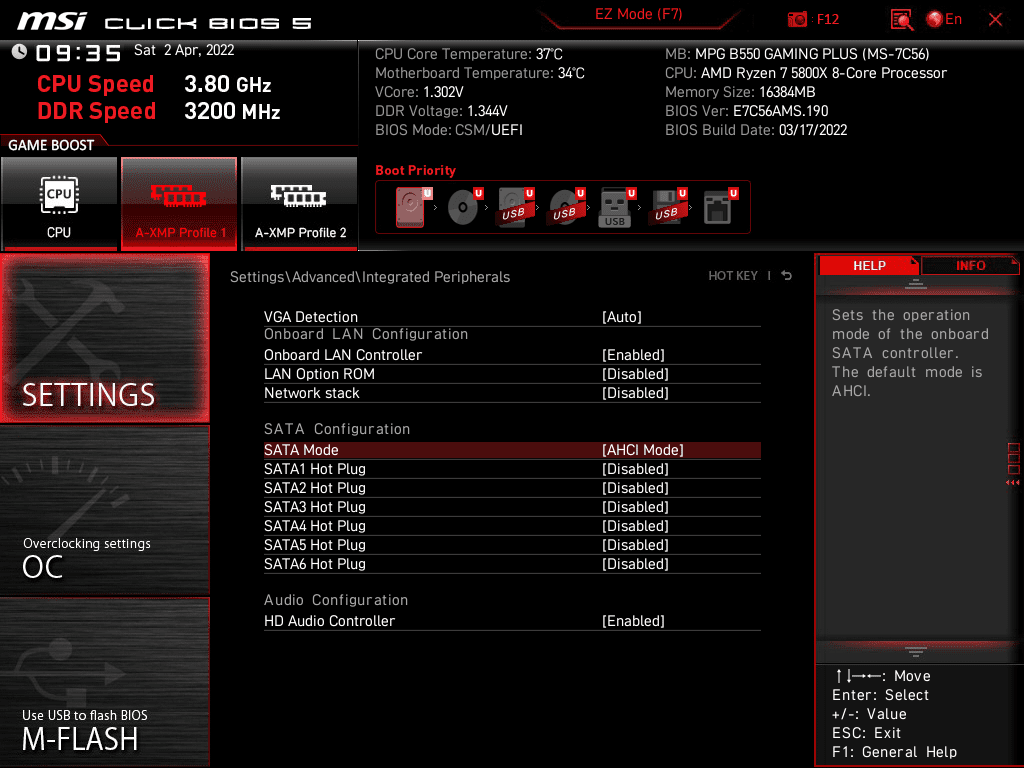This screenshot has width=1024, height=768.
Task: Open the BIOS search magnifier icon
Action: click(x=901, y=20)
